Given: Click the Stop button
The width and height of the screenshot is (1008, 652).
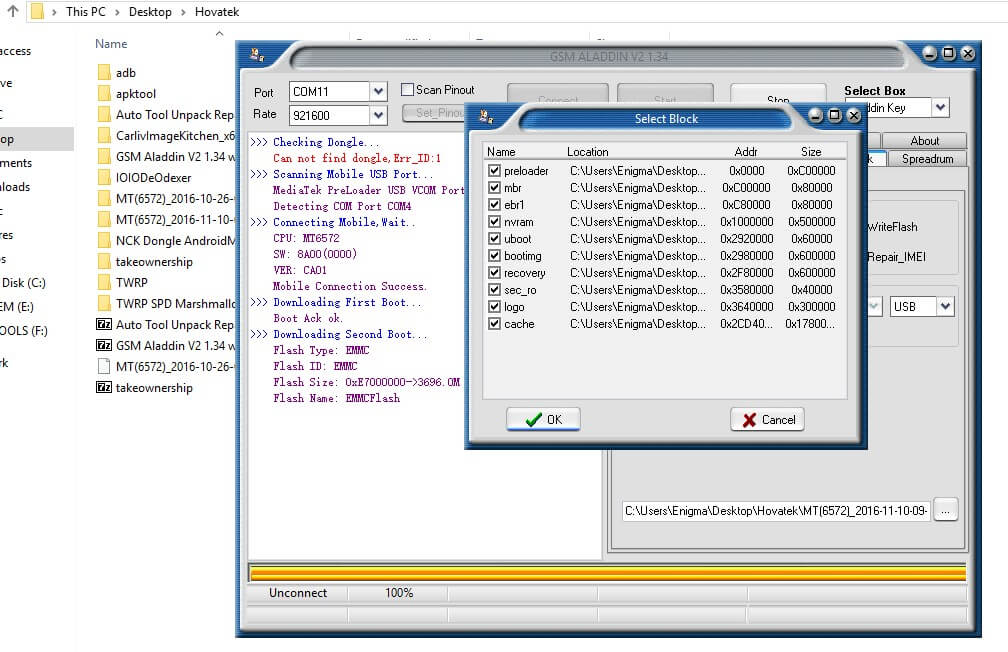Looking at the screenshot, I should 778,95.
